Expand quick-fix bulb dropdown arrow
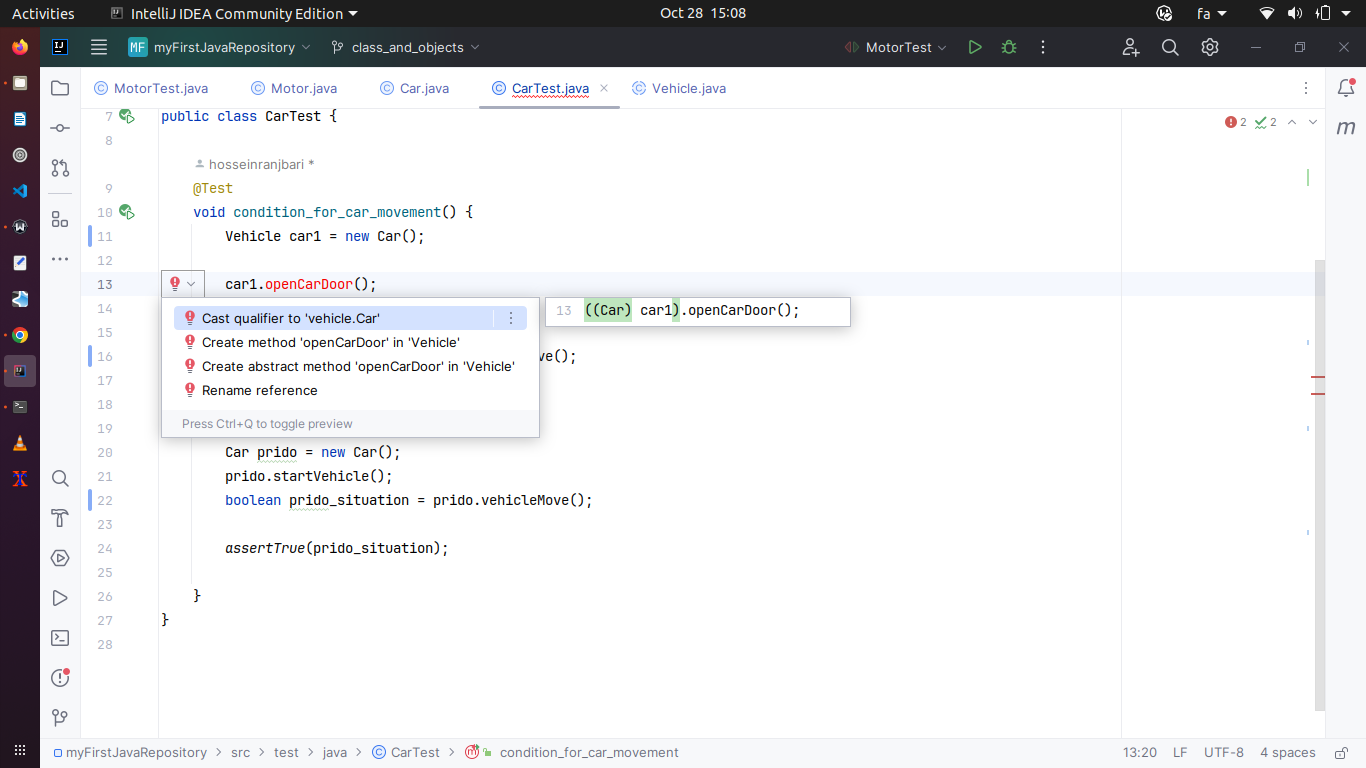This screenshot has width=1366, height=768. click(191, 284)
